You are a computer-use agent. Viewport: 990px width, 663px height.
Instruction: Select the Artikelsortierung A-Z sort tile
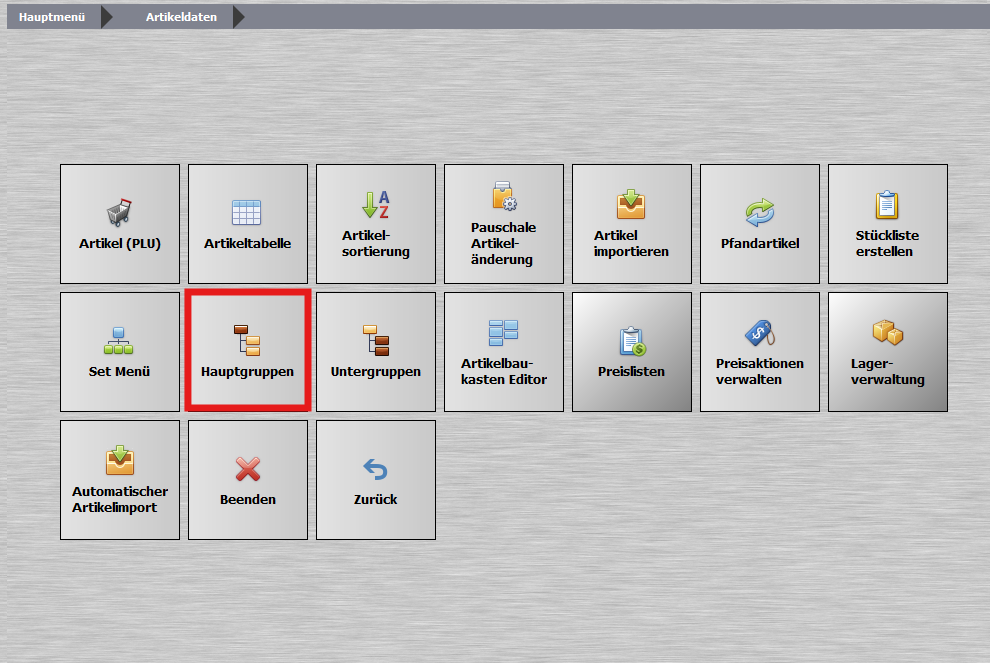(x=376, y=224)
